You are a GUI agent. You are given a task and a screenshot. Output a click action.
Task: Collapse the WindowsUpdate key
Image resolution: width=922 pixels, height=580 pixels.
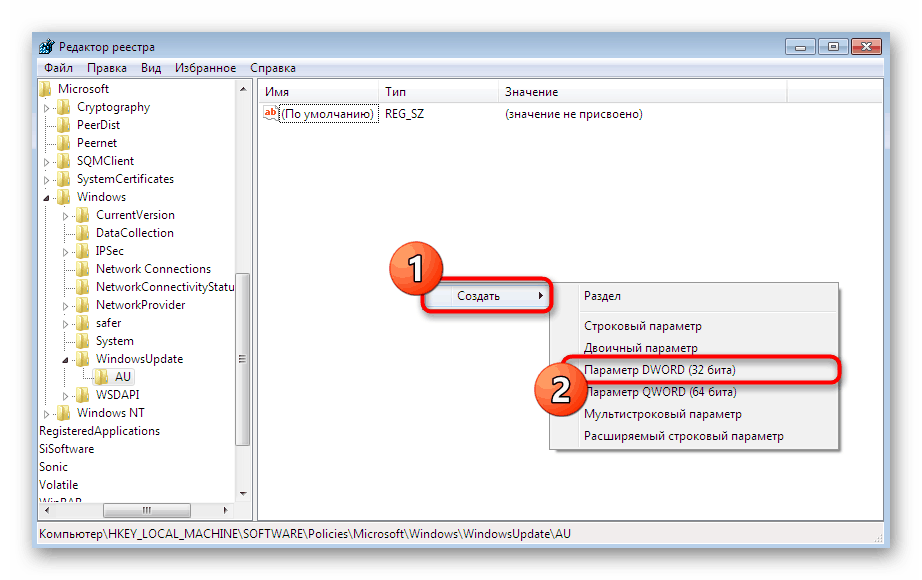coord(65,360)
